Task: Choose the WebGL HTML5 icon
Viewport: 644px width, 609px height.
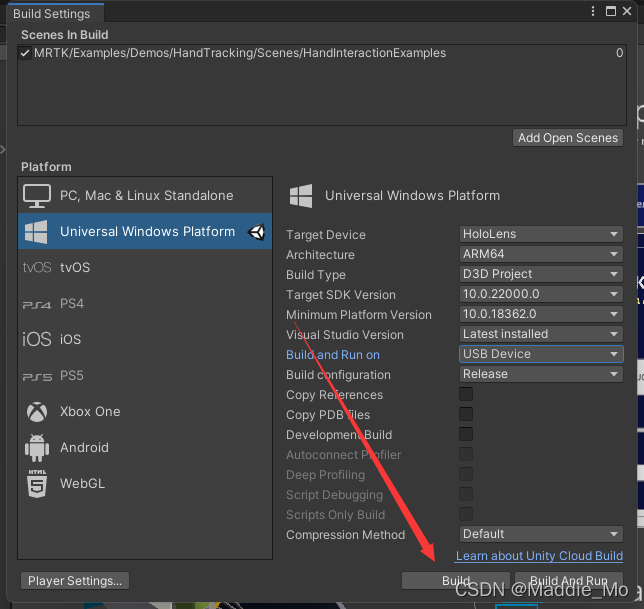Action: pyautogui.click(x=37, y=484)
